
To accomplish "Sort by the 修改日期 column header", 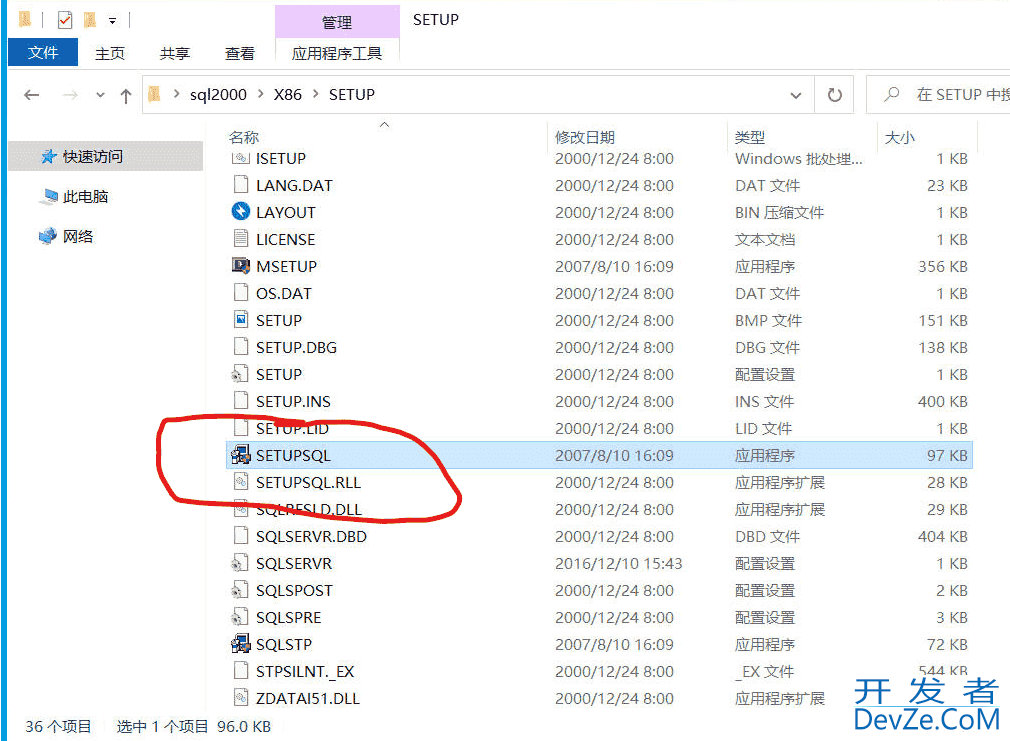I will click(x=585, y=137).
